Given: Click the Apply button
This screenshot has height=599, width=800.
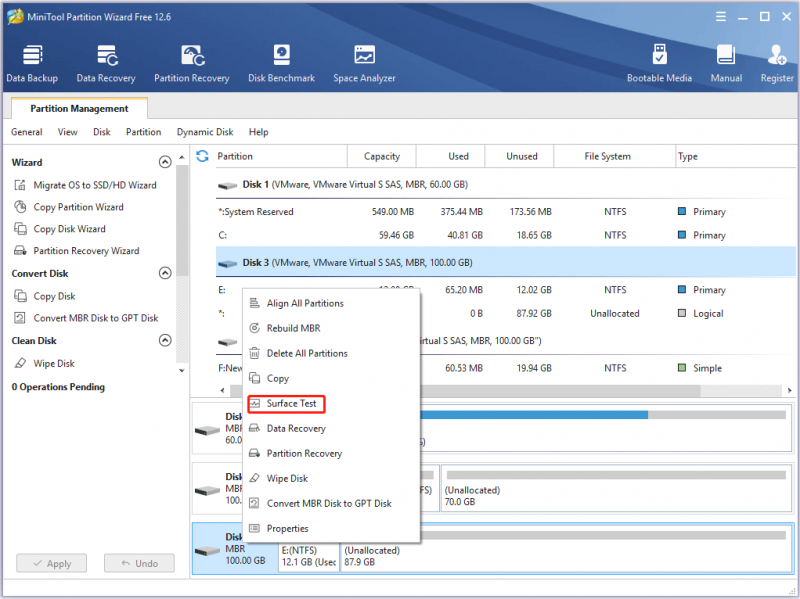Looking at the screenshot, I should coord(52,563).
